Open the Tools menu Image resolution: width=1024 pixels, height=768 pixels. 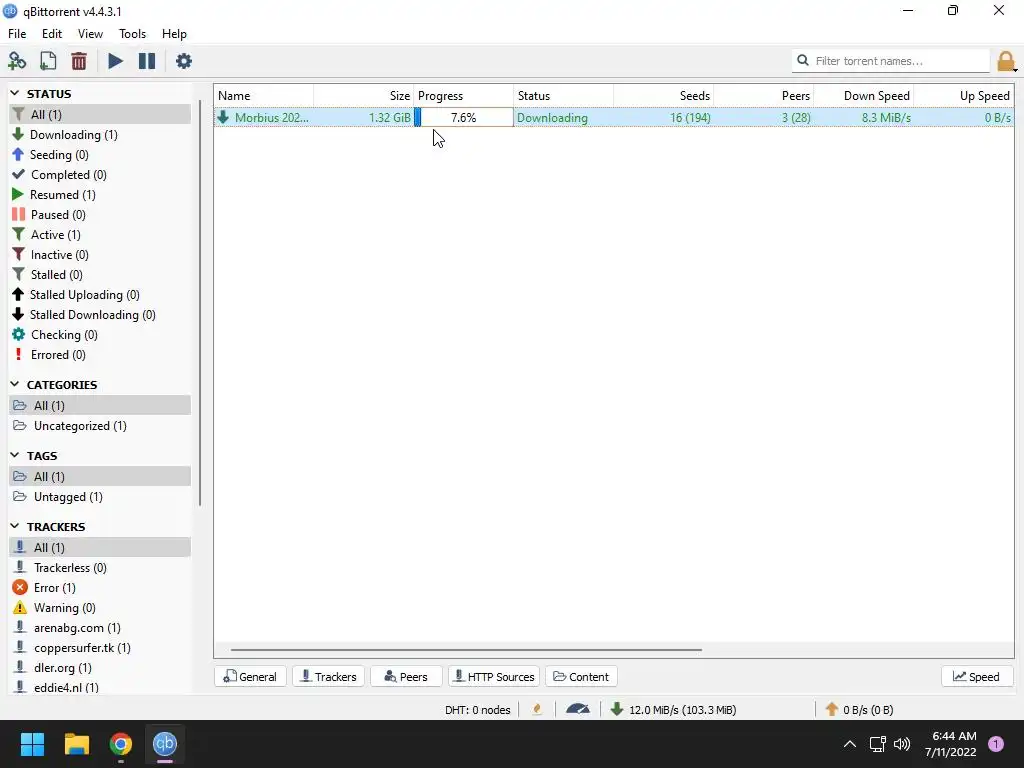tap(132, 34)
